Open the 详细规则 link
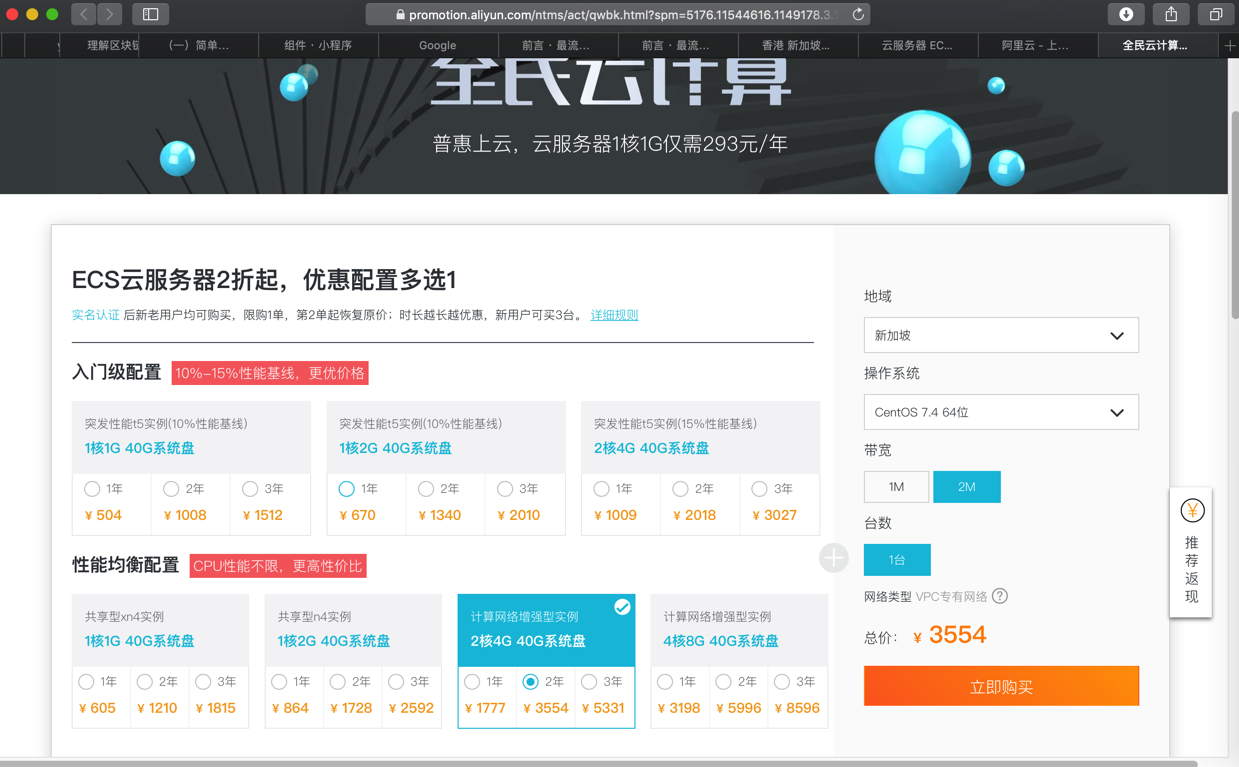 pos(614,315)
